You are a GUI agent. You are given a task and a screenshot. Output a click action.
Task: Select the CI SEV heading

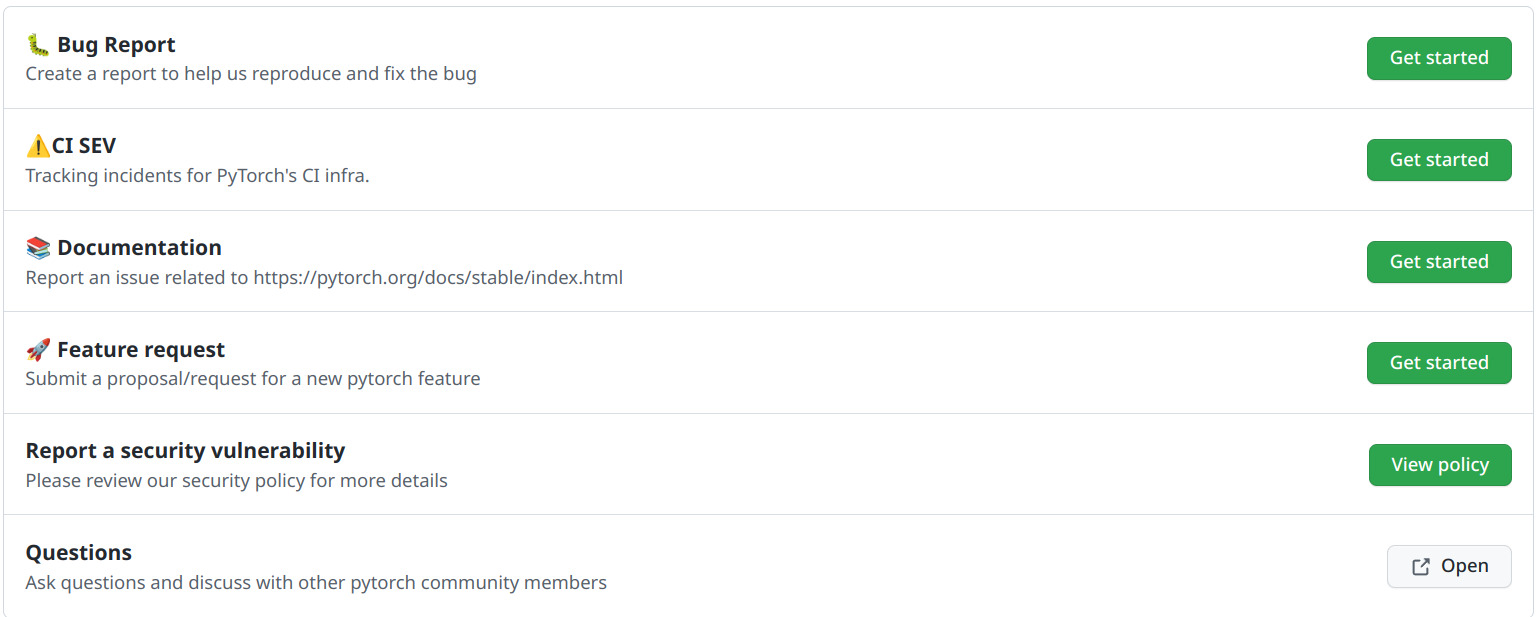tap(84, 147)
